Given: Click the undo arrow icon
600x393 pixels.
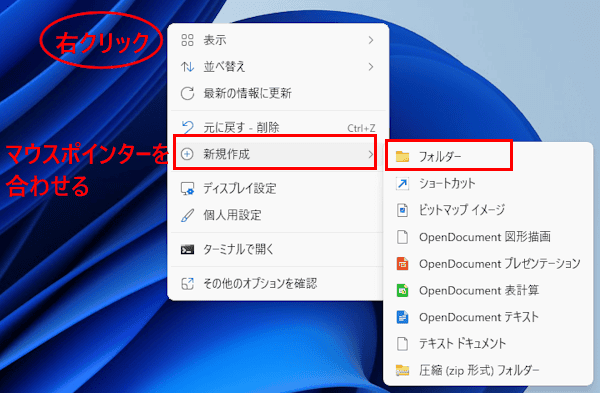Looking at the screenshot, I should tap(187, 127).
